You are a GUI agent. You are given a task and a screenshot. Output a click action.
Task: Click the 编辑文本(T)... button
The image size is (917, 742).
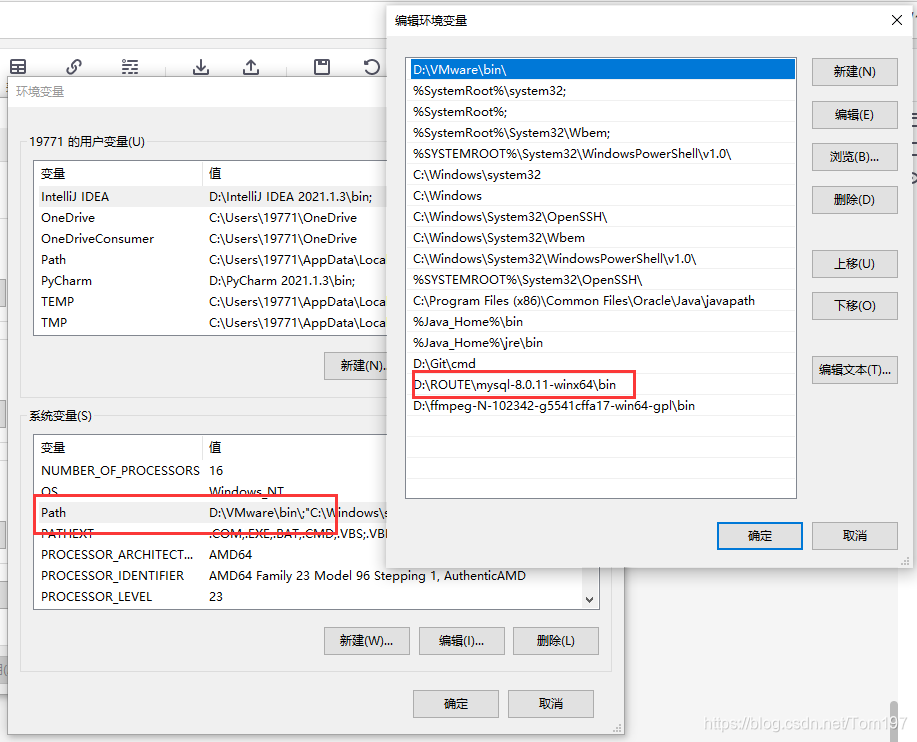pyautogui.click(x=854, y=370)
